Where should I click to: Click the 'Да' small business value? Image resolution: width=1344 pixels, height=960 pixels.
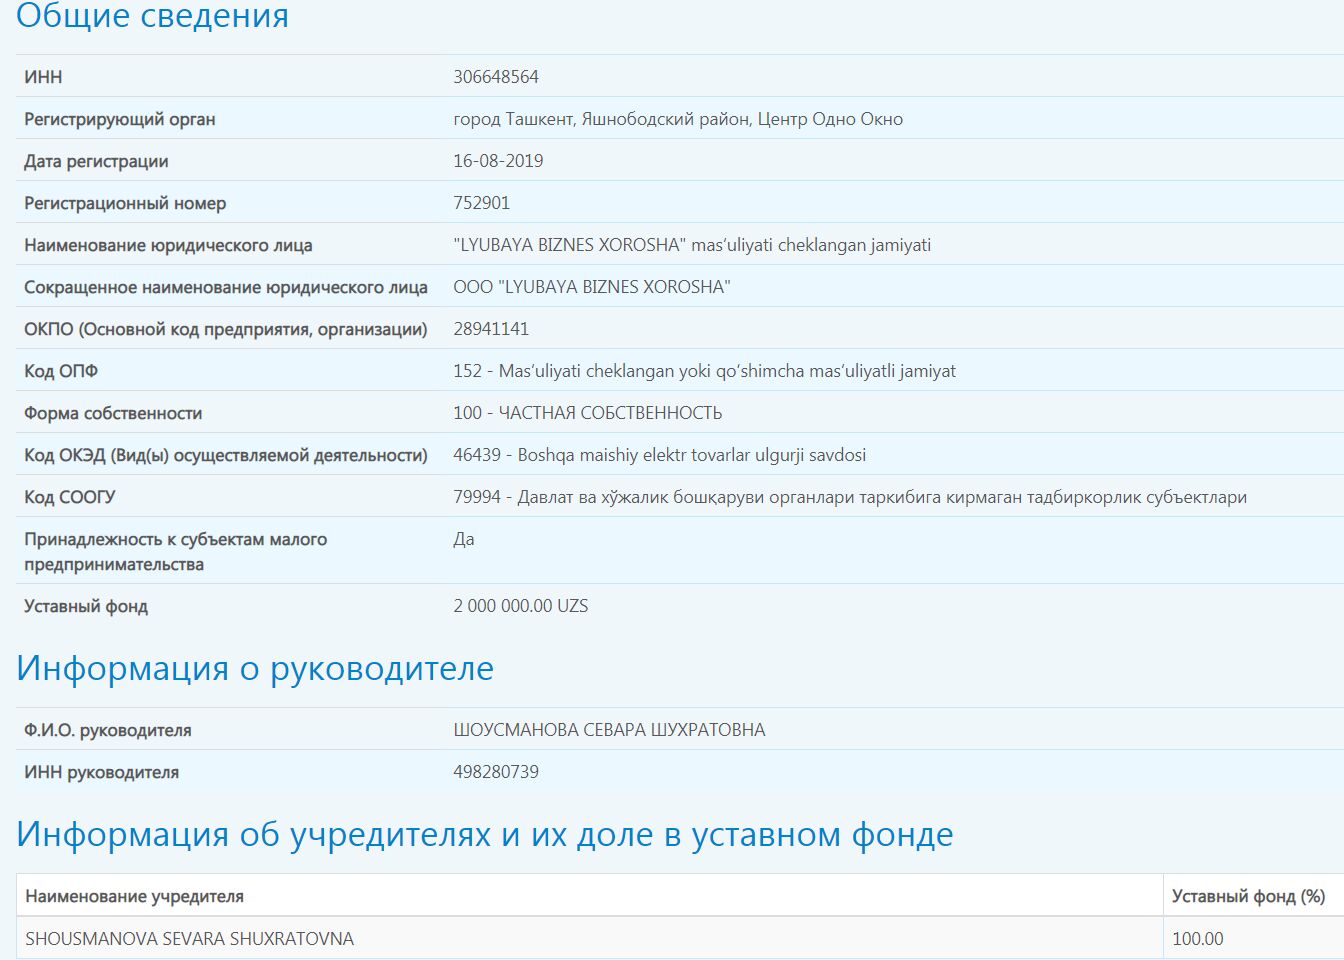coord(464,539)
